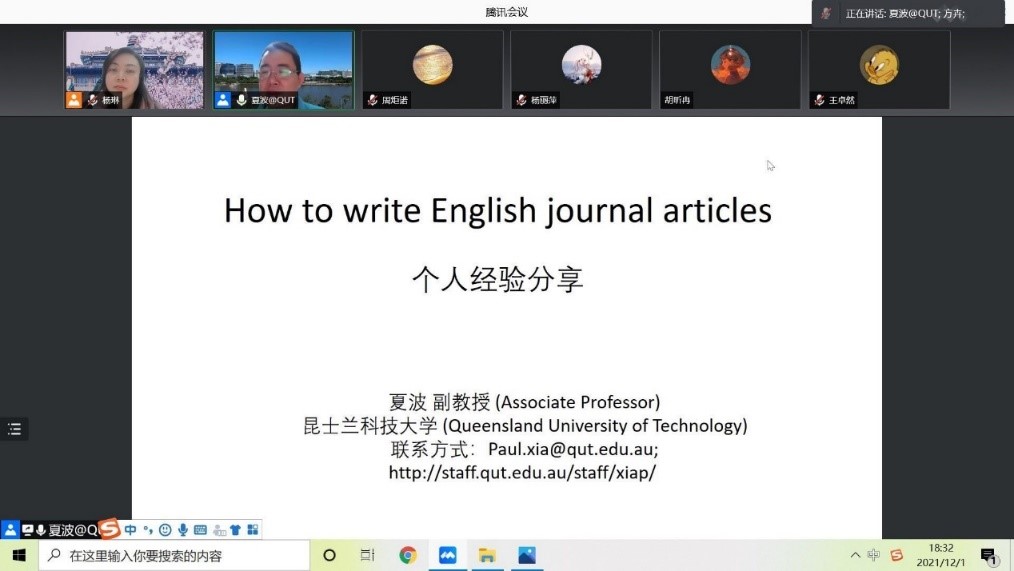Open the Sogou soft keyboard icon
Viewport: 1014px width, 571px height.
click(x=200, y=530)
